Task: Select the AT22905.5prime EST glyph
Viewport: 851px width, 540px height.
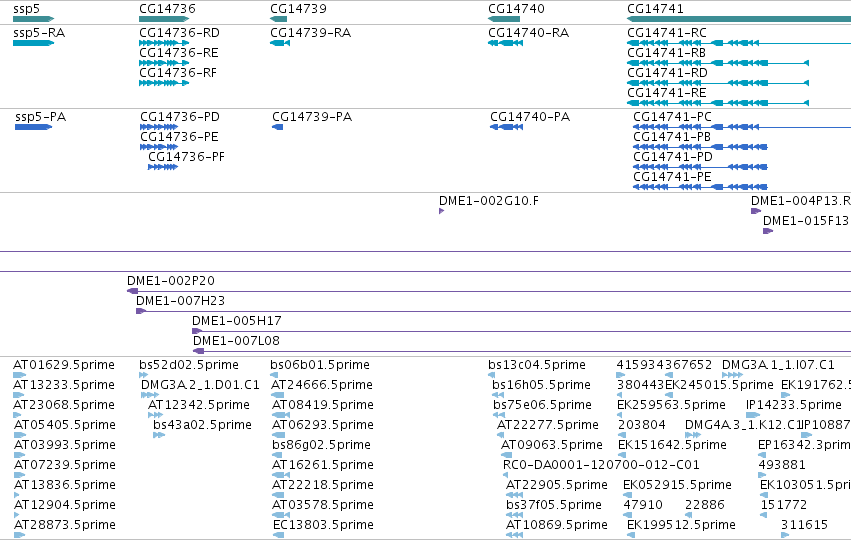Action: (515, 495)
